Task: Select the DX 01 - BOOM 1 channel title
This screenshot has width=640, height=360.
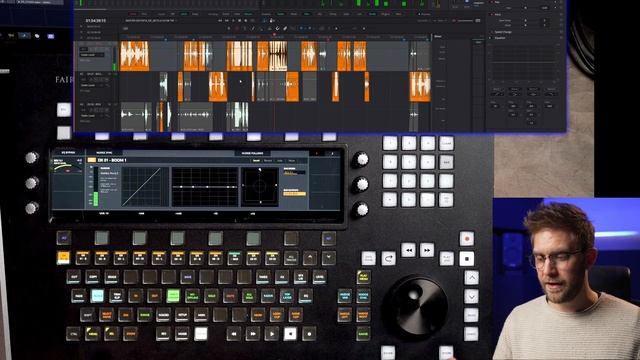Action: [112, 160]
